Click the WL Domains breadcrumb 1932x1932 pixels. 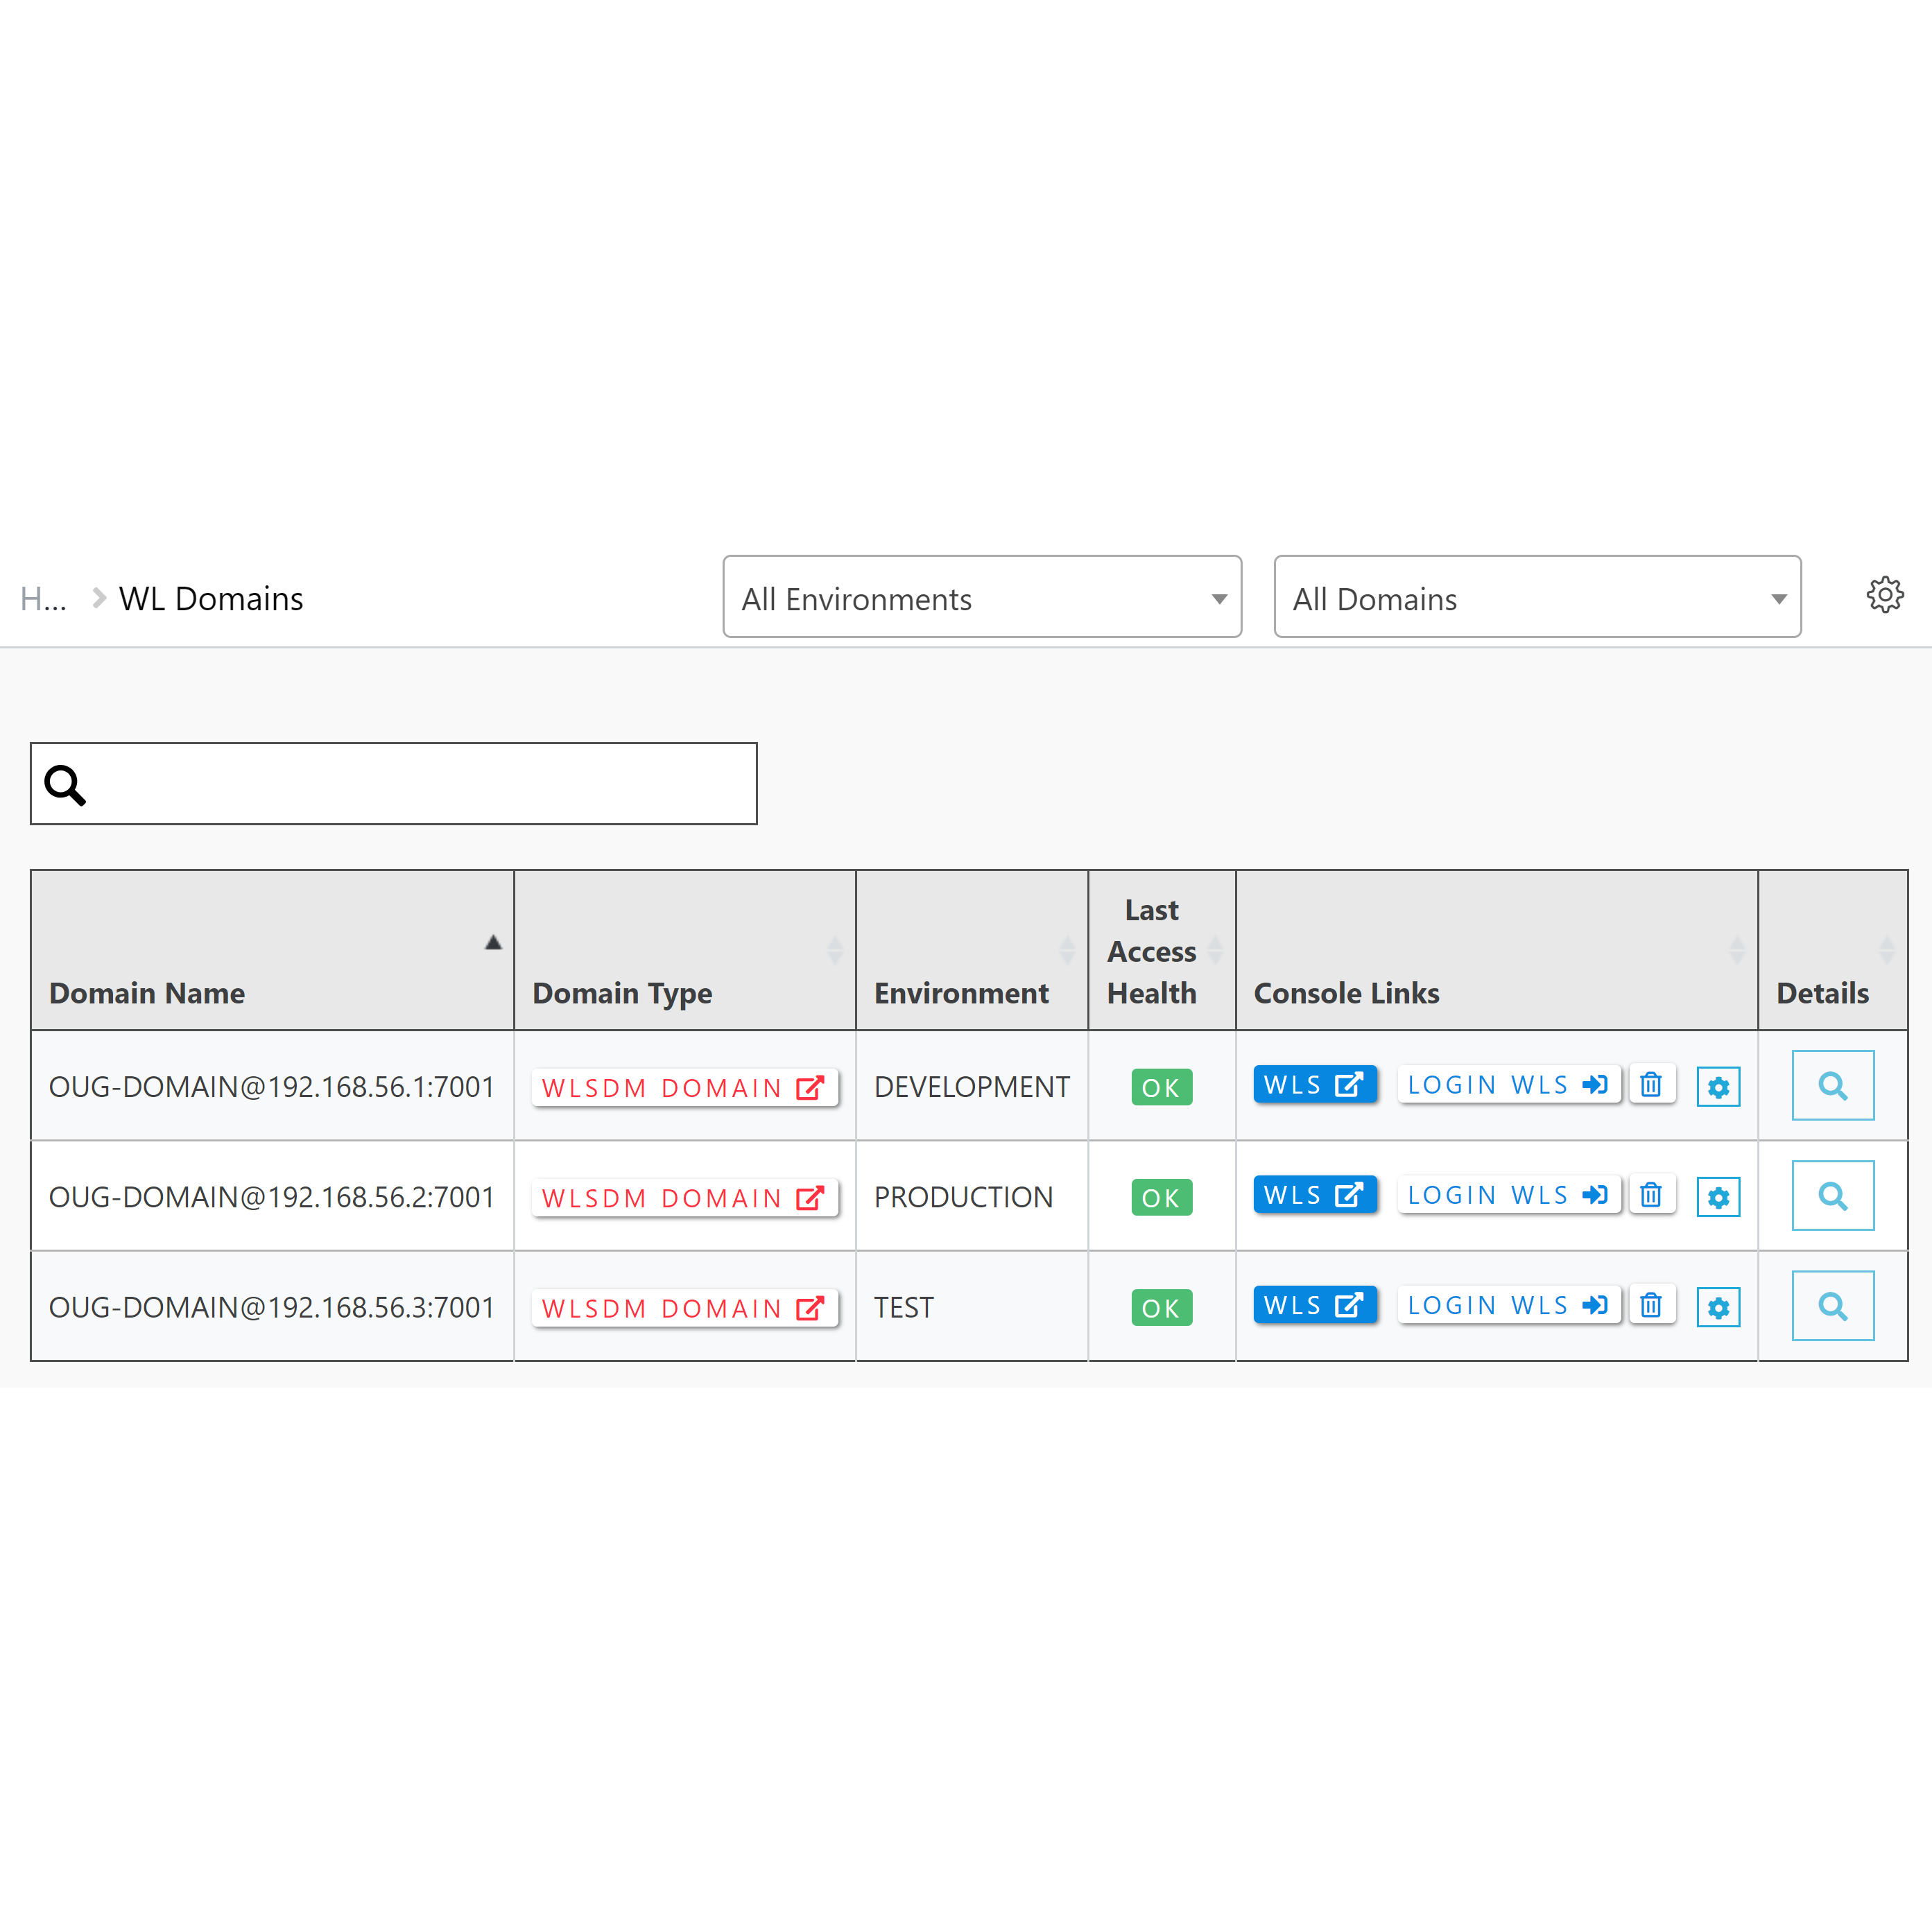pos(211,599)
